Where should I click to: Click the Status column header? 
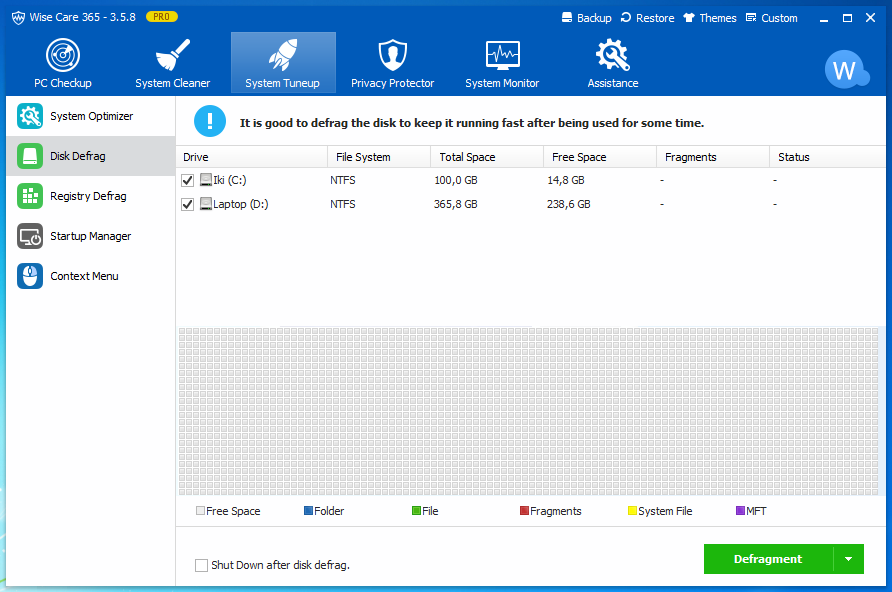(827, 157)
